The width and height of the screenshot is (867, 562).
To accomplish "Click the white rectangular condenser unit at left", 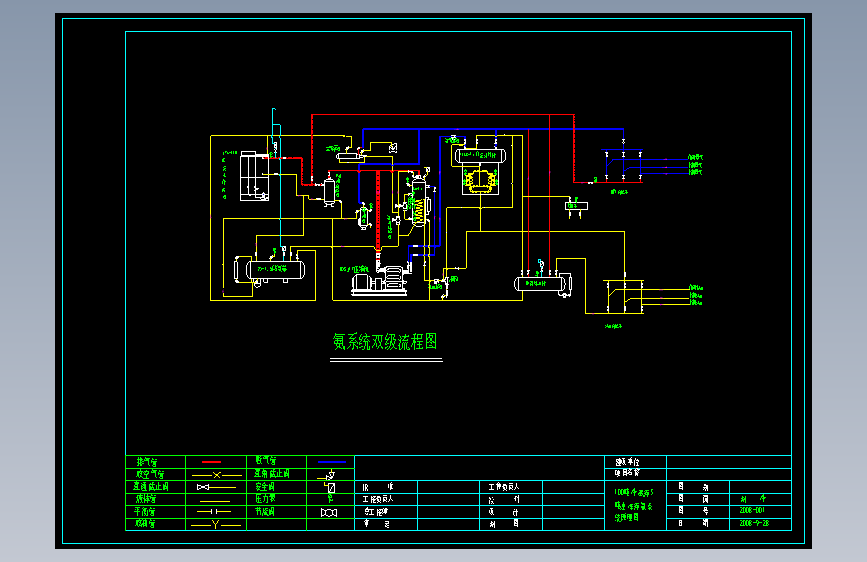I will 254,176.
